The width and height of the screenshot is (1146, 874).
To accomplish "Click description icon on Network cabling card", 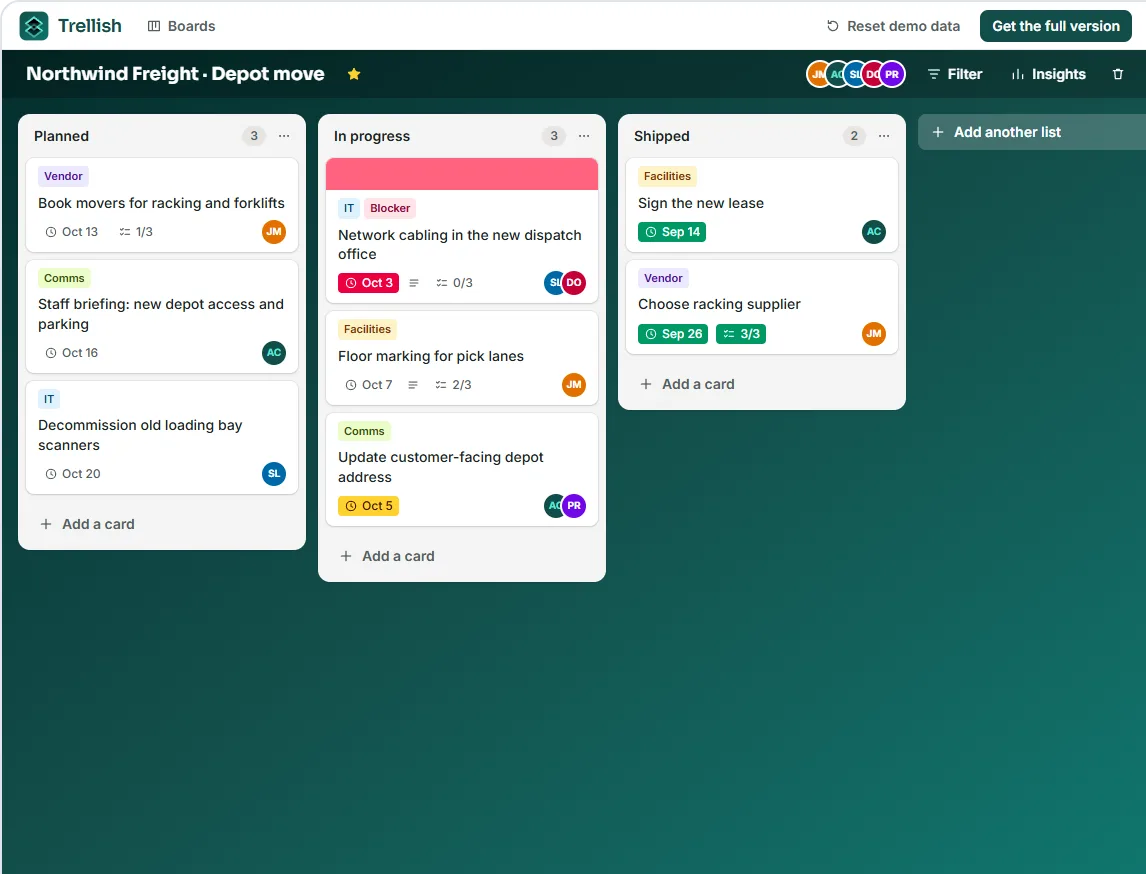I will 414,283.
